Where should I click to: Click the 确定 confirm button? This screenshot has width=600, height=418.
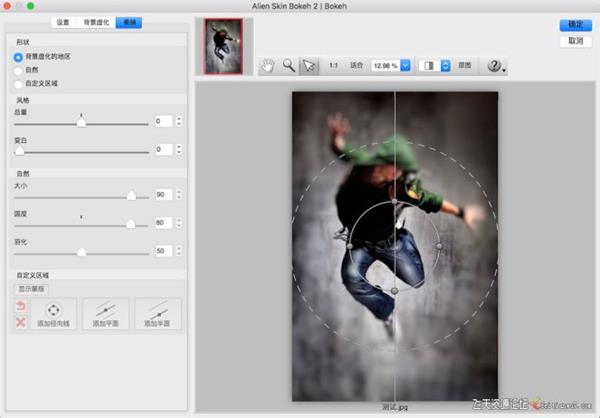(573, 24)
